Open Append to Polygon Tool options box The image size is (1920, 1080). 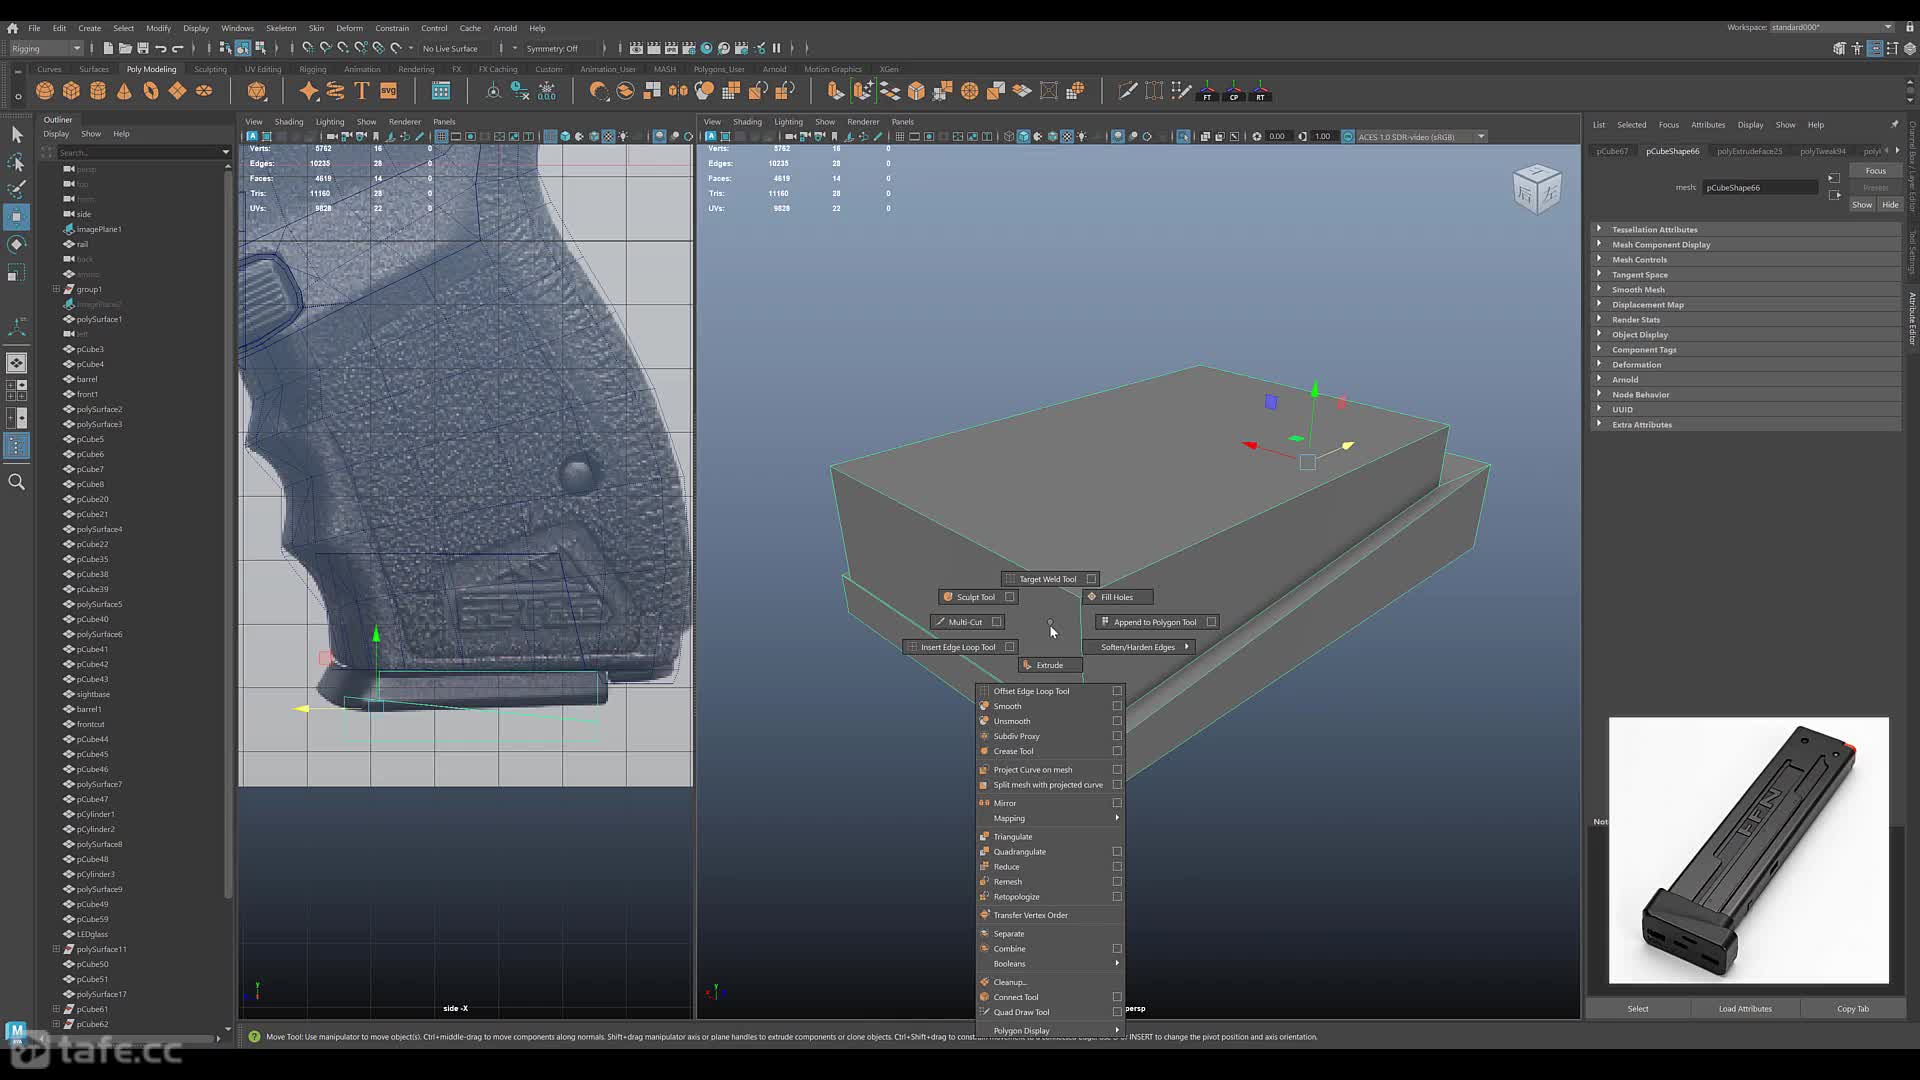(1211, 622)
